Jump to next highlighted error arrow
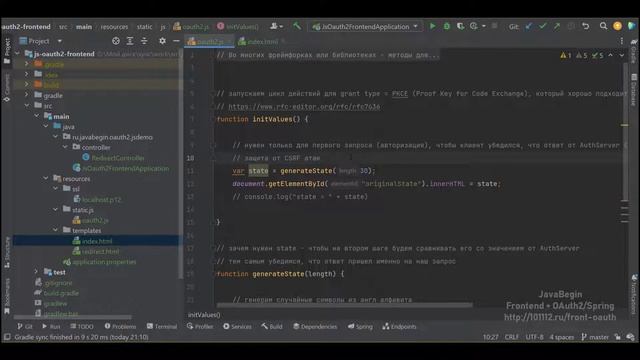The image size is (640, 360). click(621, 55)
